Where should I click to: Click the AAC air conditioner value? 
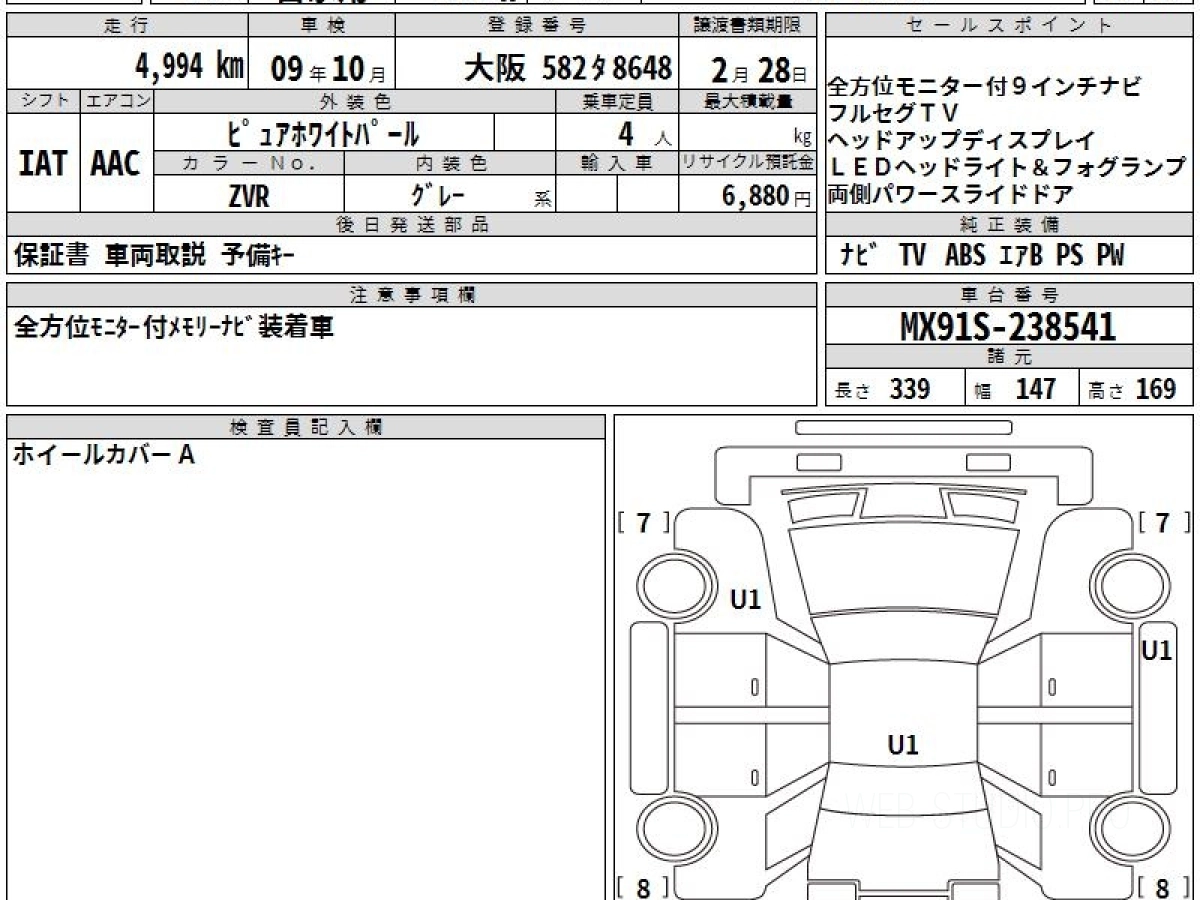(x=116, y=164)
